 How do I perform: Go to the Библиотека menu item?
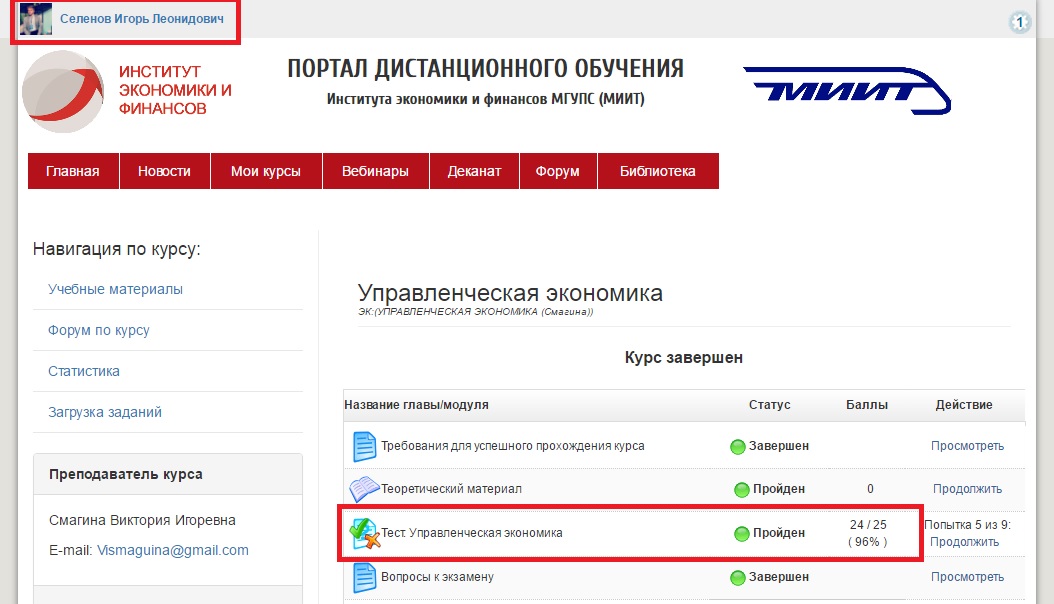tap(657, 171)
